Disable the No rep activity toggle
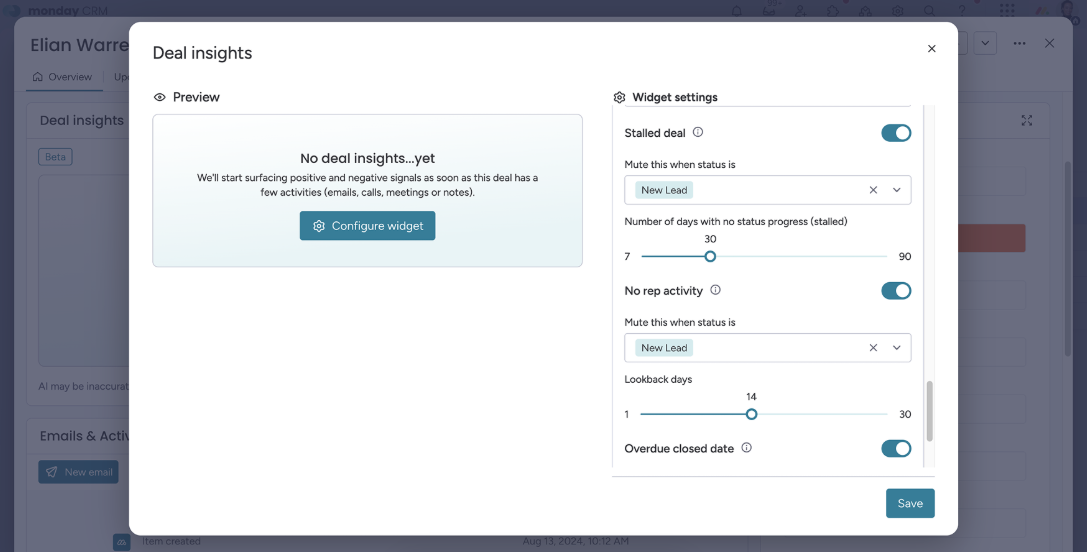 896,291
